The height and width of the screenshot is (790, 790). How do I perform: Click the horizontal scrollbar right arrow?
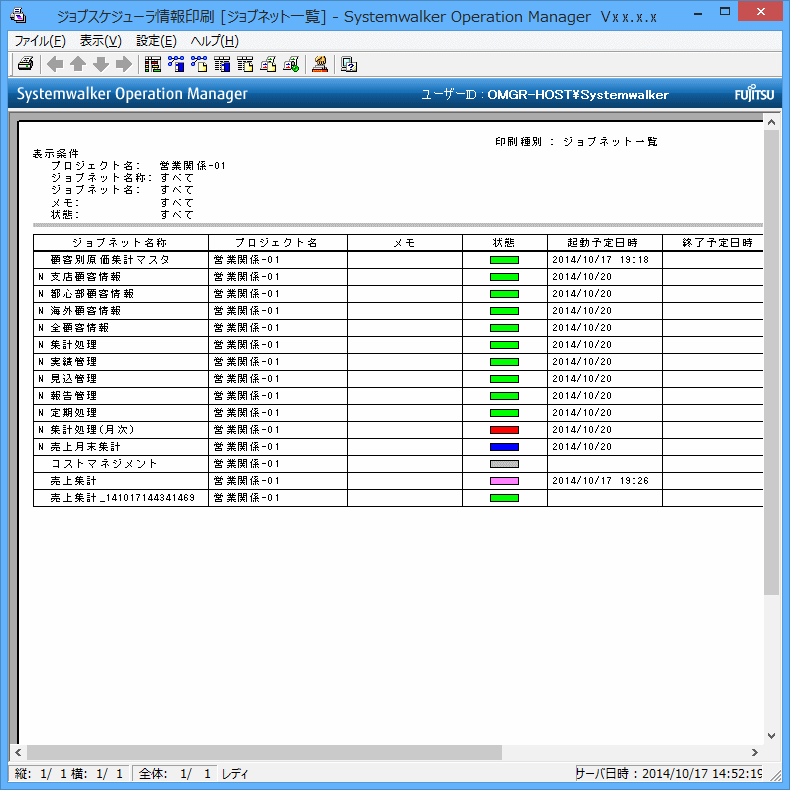[x=755, y=753]
